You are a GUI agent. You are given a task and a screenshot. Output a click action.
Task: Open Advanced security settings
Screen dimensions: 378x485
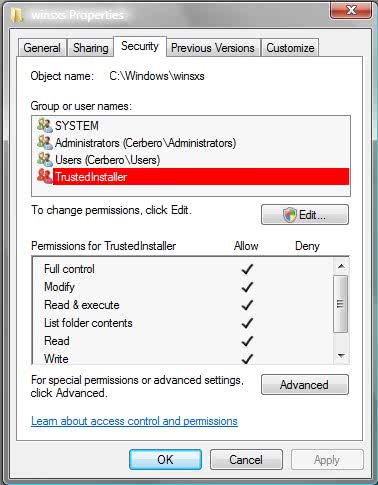[305, 385]
